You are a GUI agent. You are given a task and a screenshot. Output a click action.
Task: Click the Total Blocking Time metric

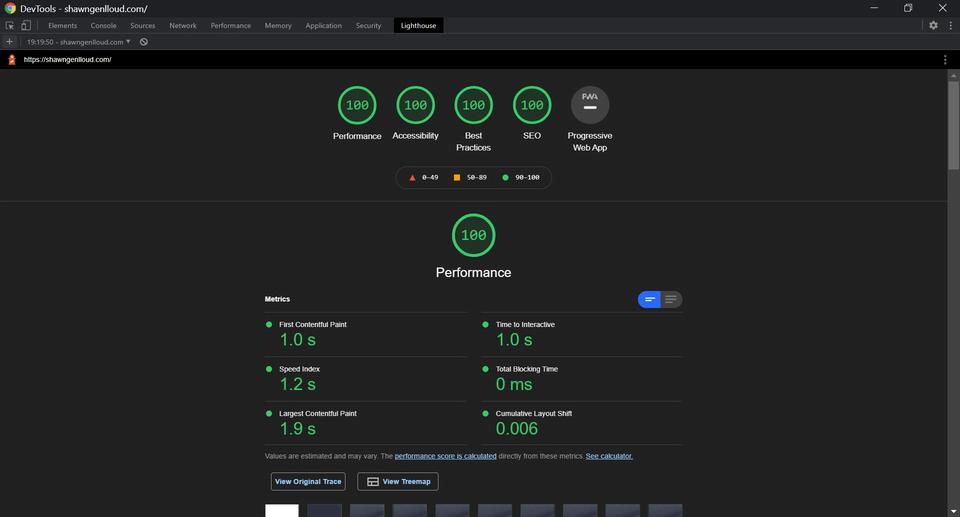(582, 379)
